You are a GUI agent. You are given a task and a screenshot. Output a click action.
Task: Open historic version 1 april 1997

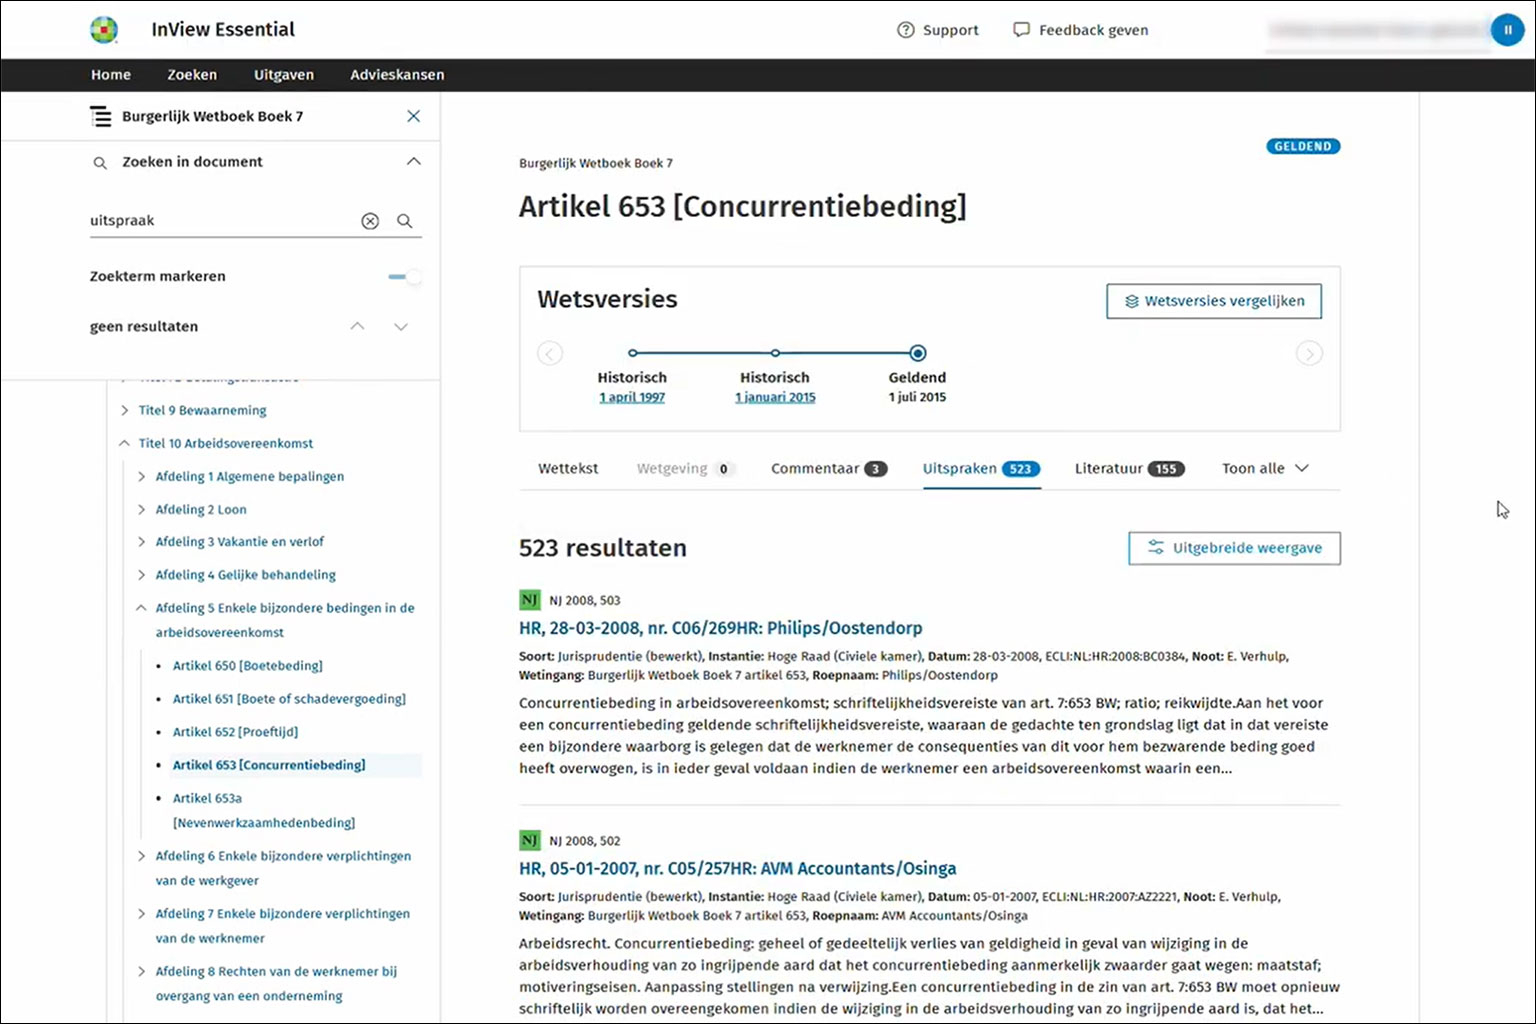(632, 397)
